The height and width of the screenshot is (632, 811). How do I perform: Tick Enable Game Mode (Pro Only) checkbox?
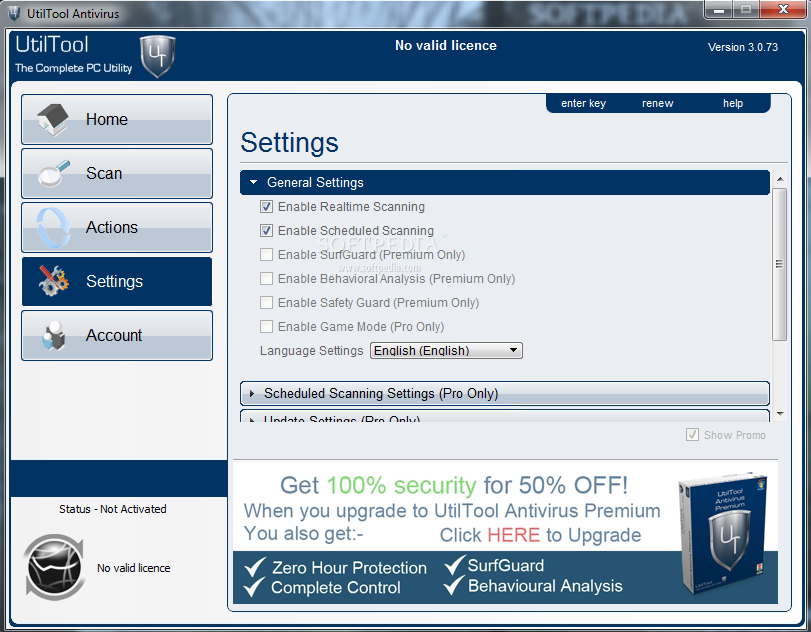click(x=266, y=327)
